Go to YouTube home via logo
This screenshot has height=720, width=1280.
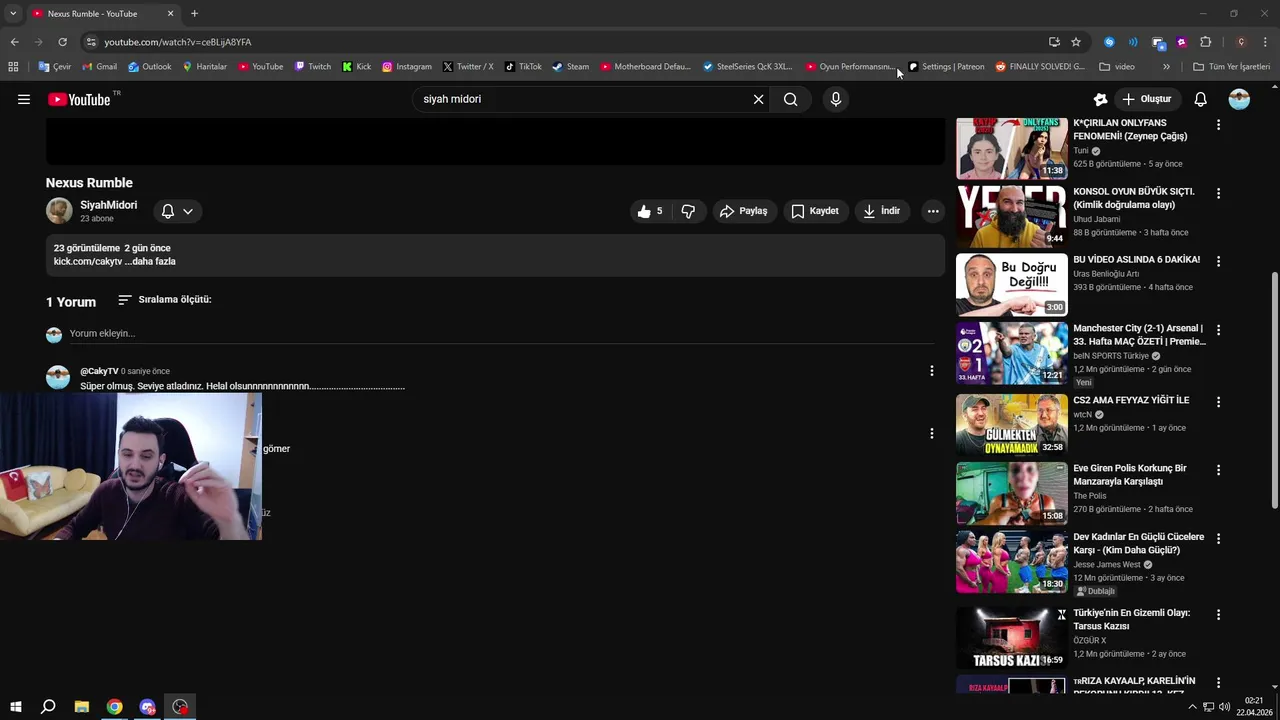80,99
